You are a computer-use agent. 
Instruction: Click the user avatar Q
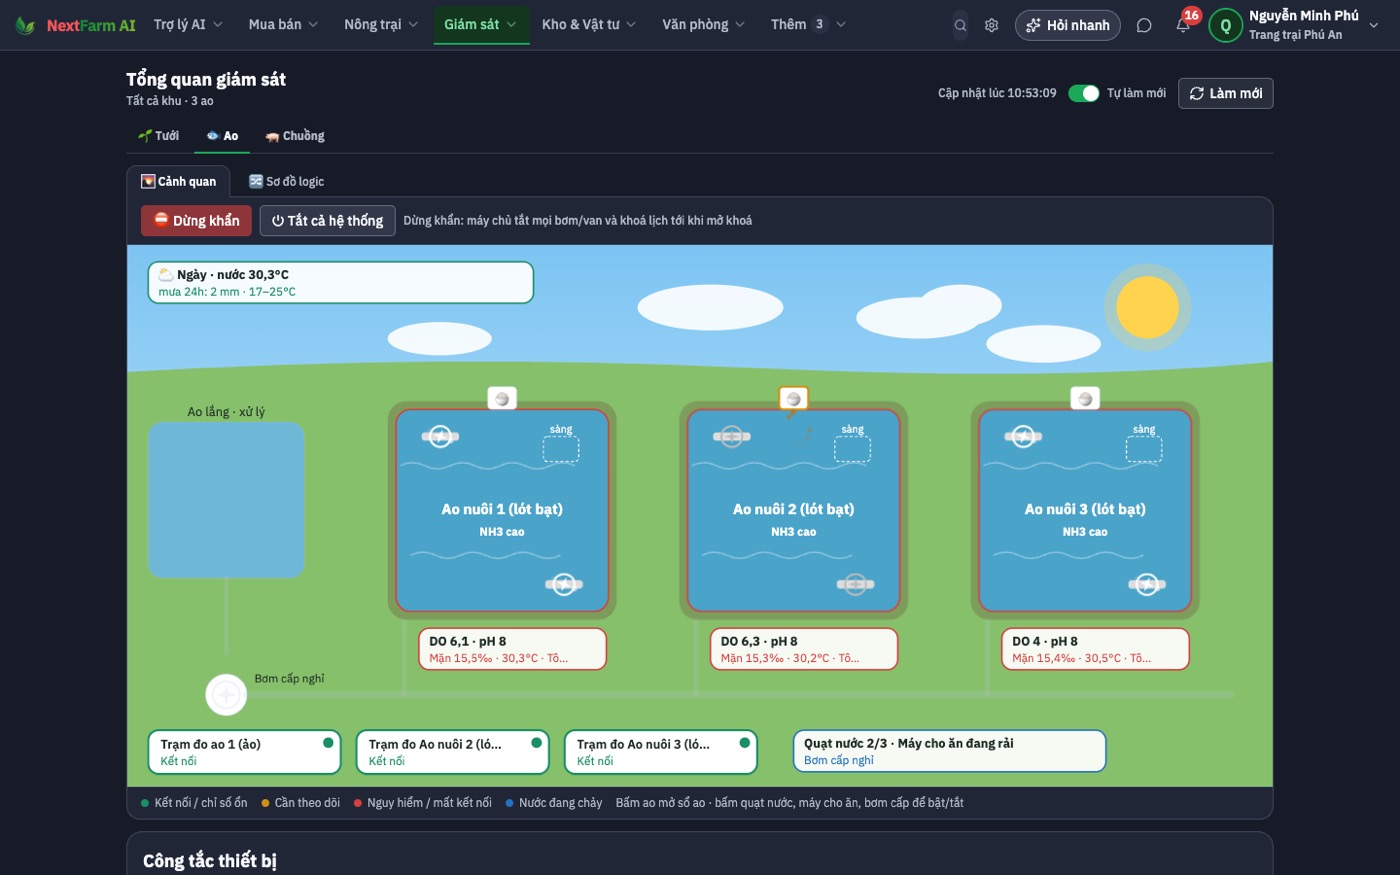tap(1225, 25)
